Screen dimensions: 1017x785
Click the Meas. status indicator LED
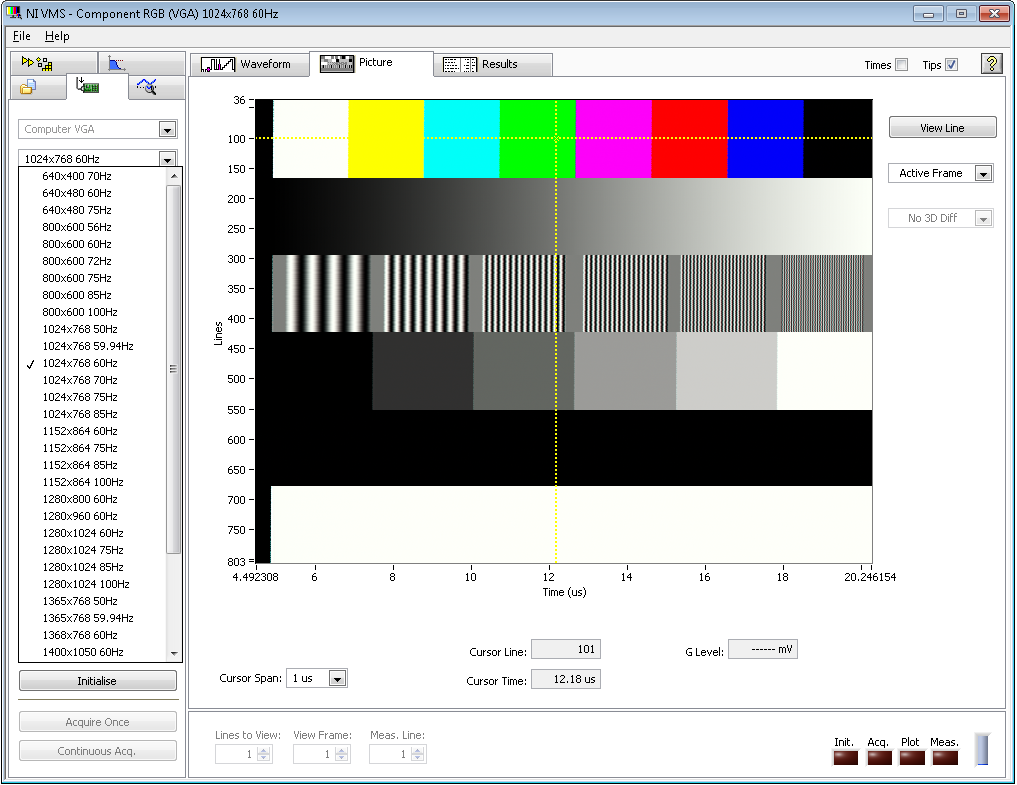[945, 758]
